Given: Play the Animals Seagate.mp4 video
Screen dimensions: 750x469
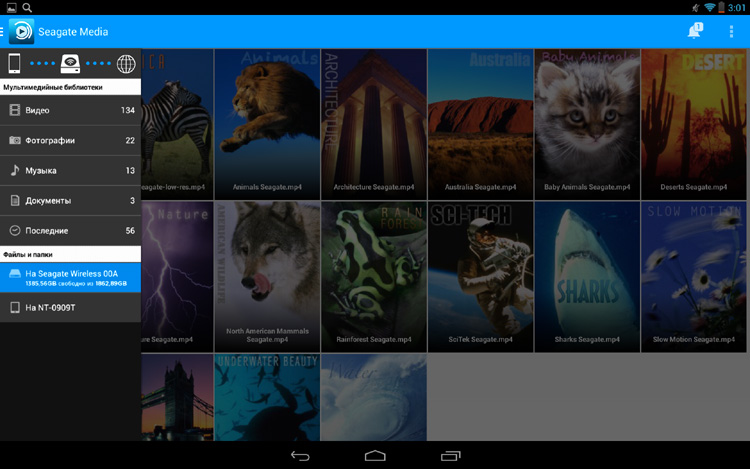Looking at the screenshot, I should [x=267, y=120].
